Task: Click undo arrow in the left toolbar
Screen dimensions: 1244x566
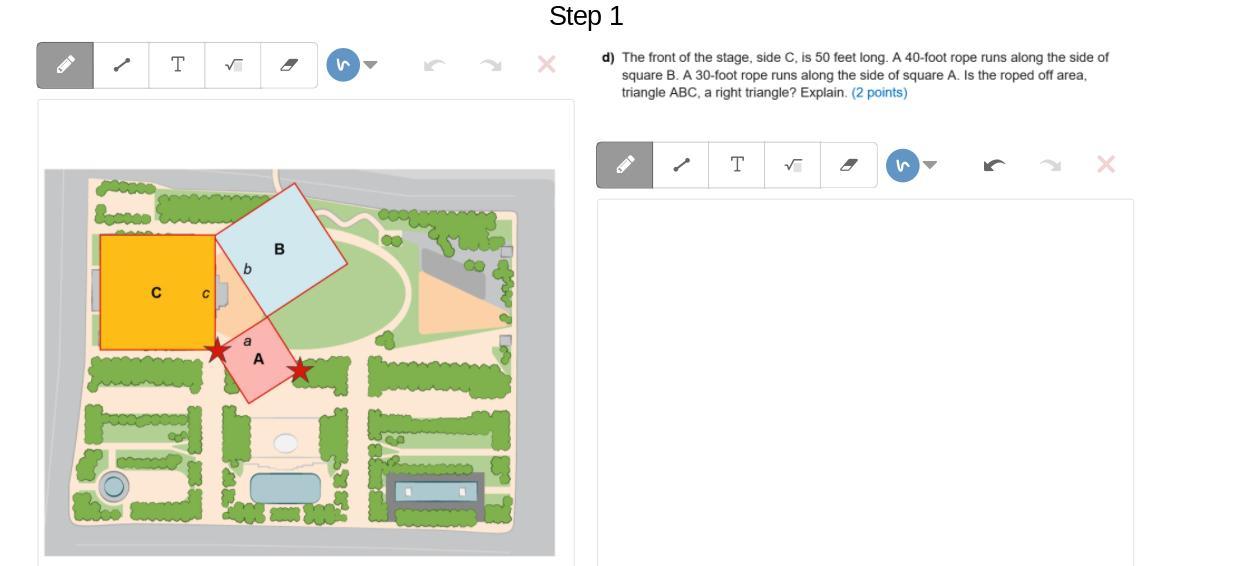Action: pos(435,65)
